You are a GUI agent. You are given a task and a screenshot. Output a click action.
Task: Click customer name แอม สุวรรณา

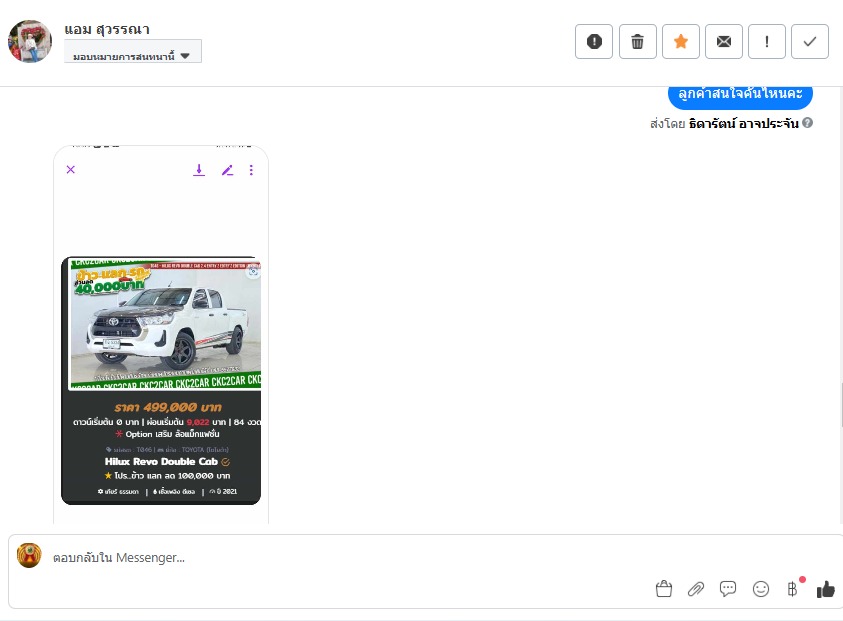point(107,30)
